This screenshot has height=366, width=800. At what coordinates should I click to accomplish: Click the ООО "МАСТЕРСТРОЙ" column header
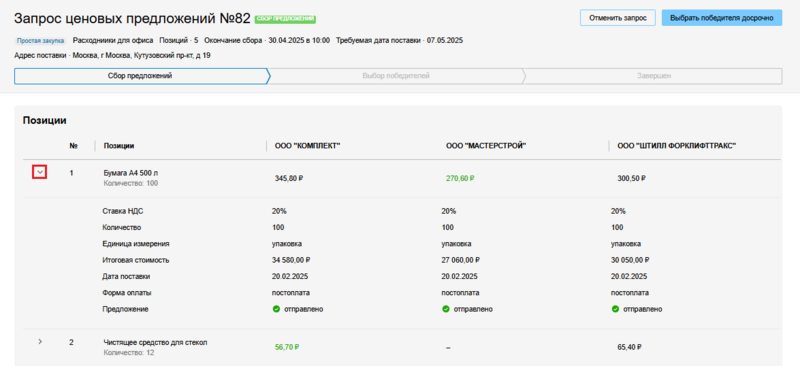point(486,146)
